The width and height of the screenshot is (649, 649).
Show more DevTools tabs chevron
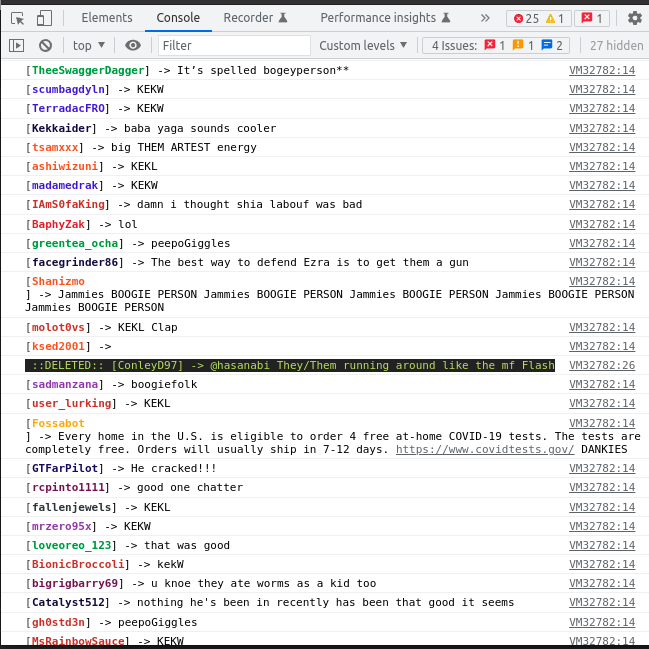tap(485, 18)
